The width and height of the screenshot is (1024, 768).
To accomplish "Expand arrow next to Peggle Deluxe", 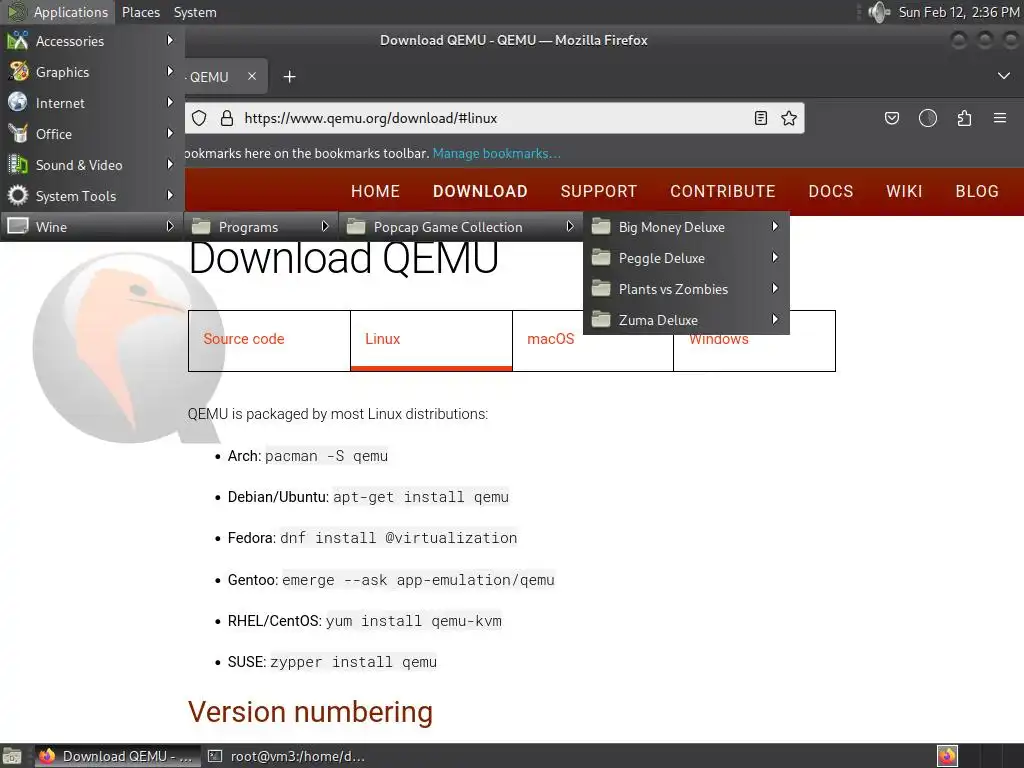I will click(x=775, y=257).
